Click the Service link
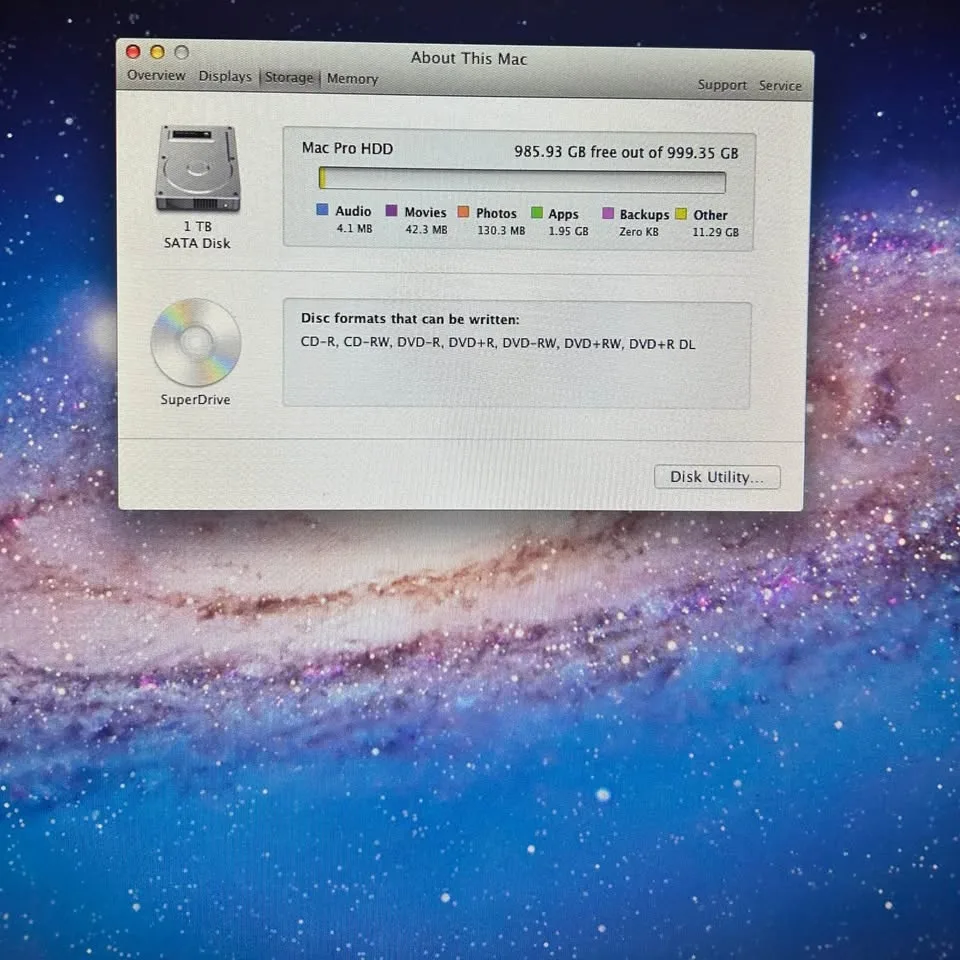960x960 pixels. pos(780,86)
